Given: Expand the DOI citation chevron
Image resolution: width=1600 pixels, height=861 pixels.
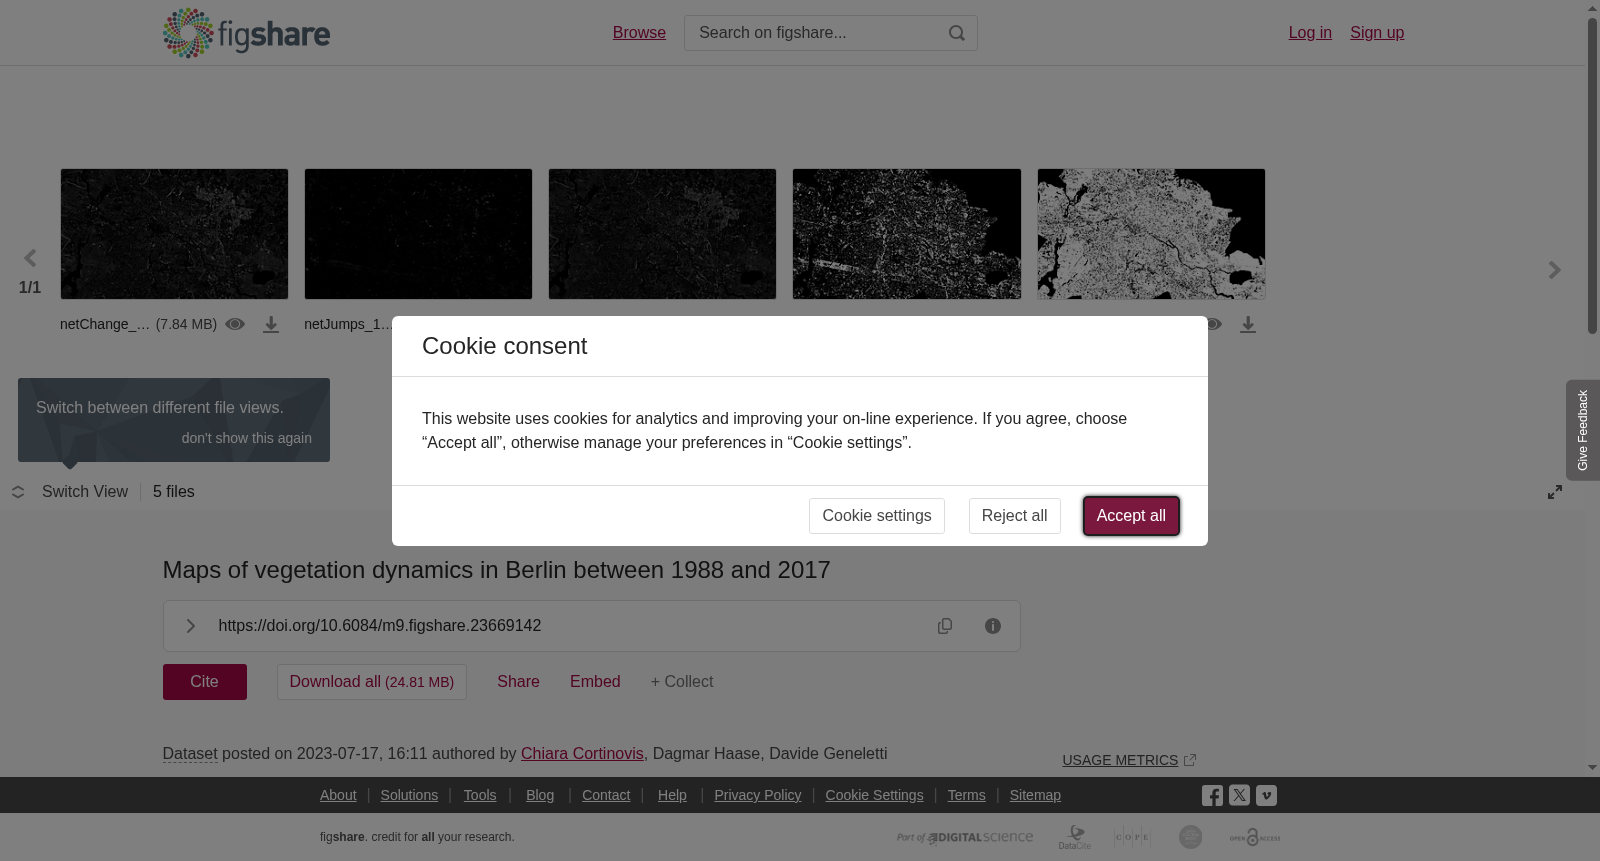Looking at the screenshot, I should coord(191,626).
